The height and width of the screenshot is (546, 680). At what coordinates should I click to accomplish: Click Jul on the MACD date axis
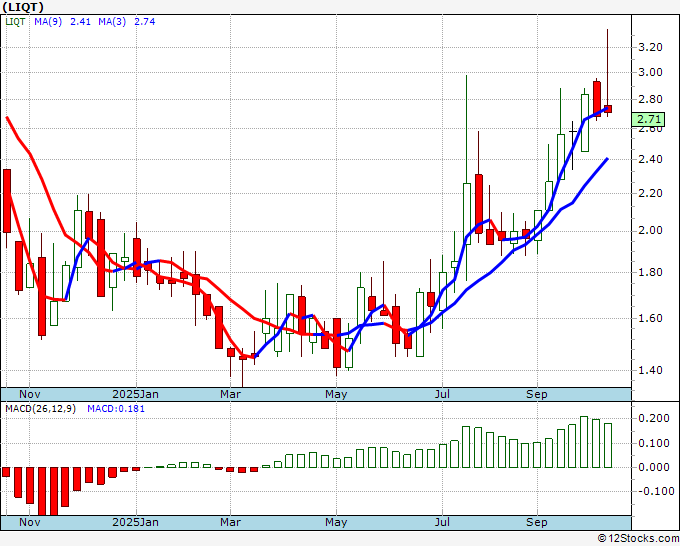tap(442, 522)
